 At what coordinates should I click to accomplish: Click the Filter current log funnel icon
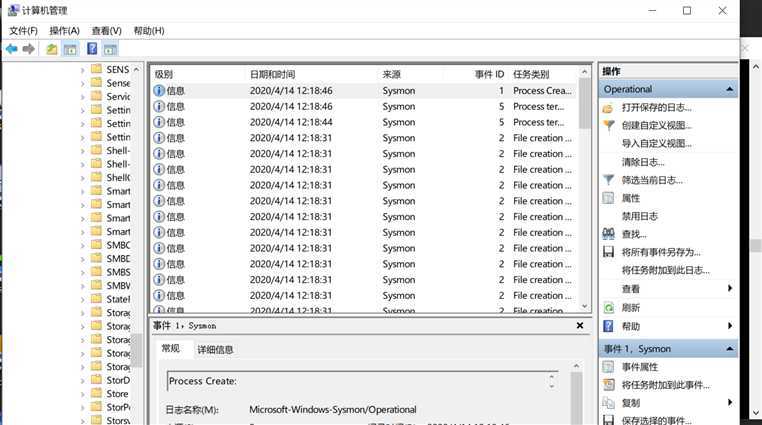pos(608,180)
